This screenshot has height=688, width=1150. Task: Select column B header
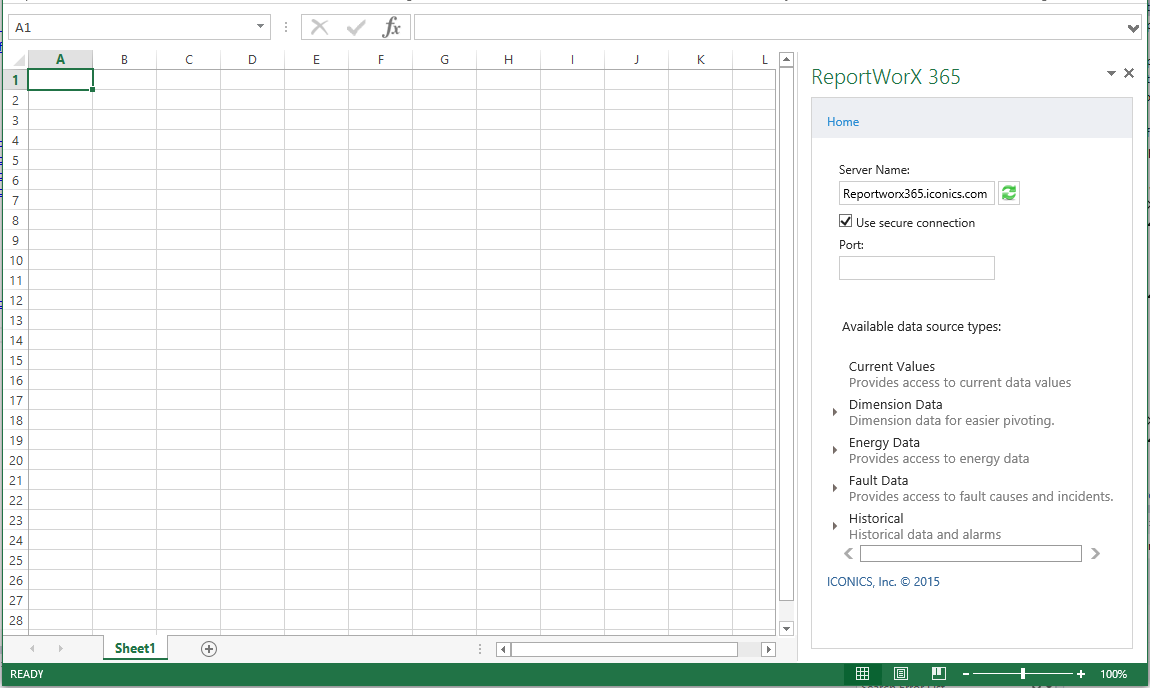[125, 59]
